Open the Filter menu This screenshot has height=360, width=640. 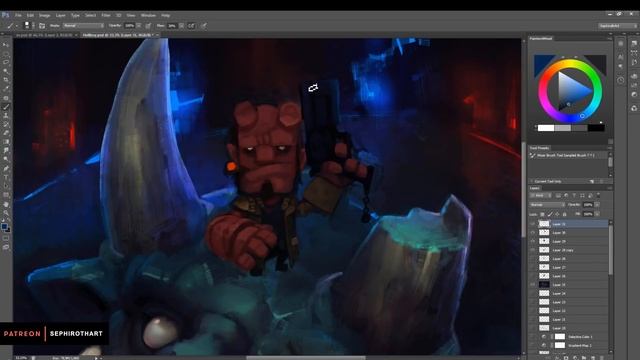[106, 15]
